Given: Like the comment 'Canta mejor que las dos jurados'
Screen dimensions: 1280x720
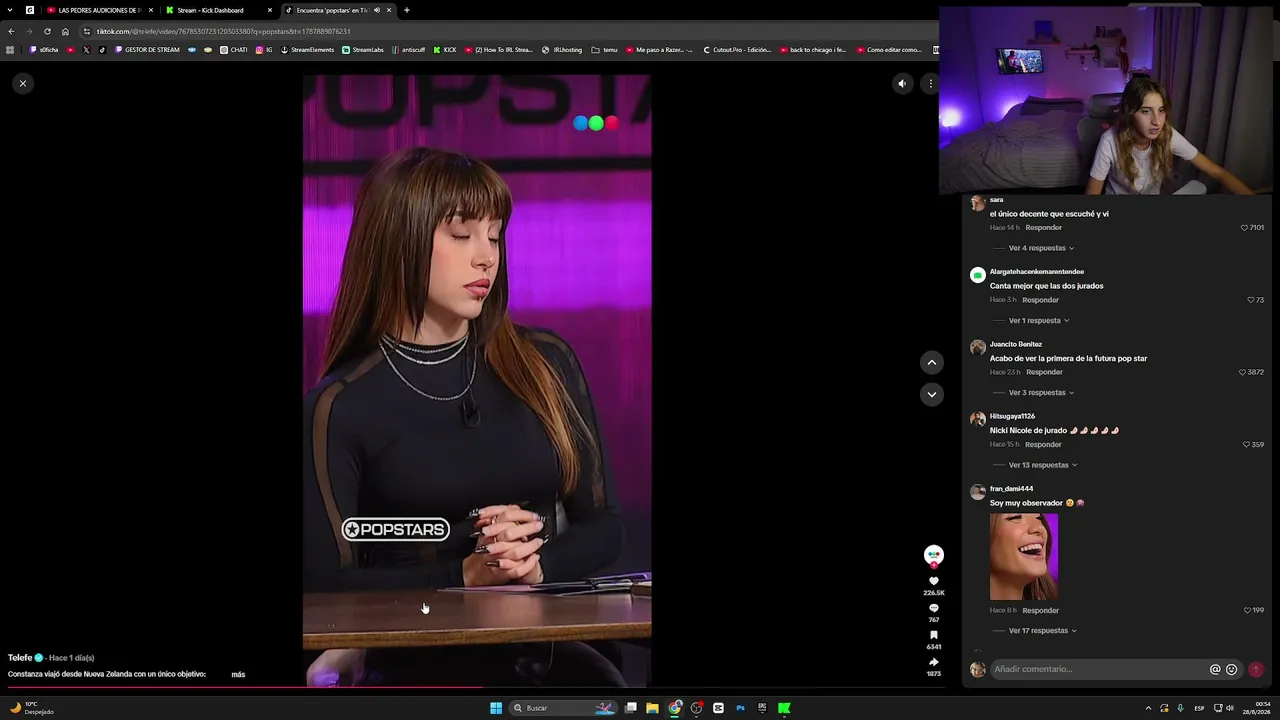Looking at the screenshot, I should pyautogui.click(x=1251, y=300).
